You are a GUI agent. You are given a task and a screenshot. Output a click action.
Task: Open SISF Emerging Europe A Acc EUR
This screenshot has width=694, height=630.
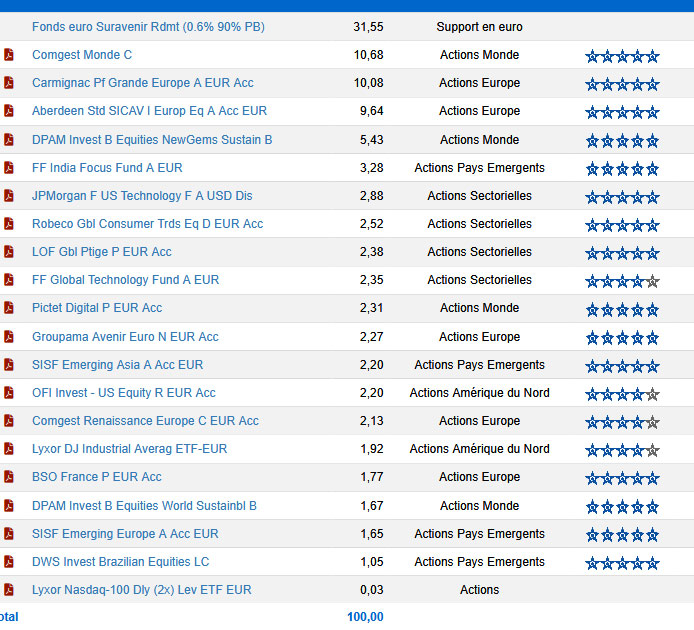point(125,533)
